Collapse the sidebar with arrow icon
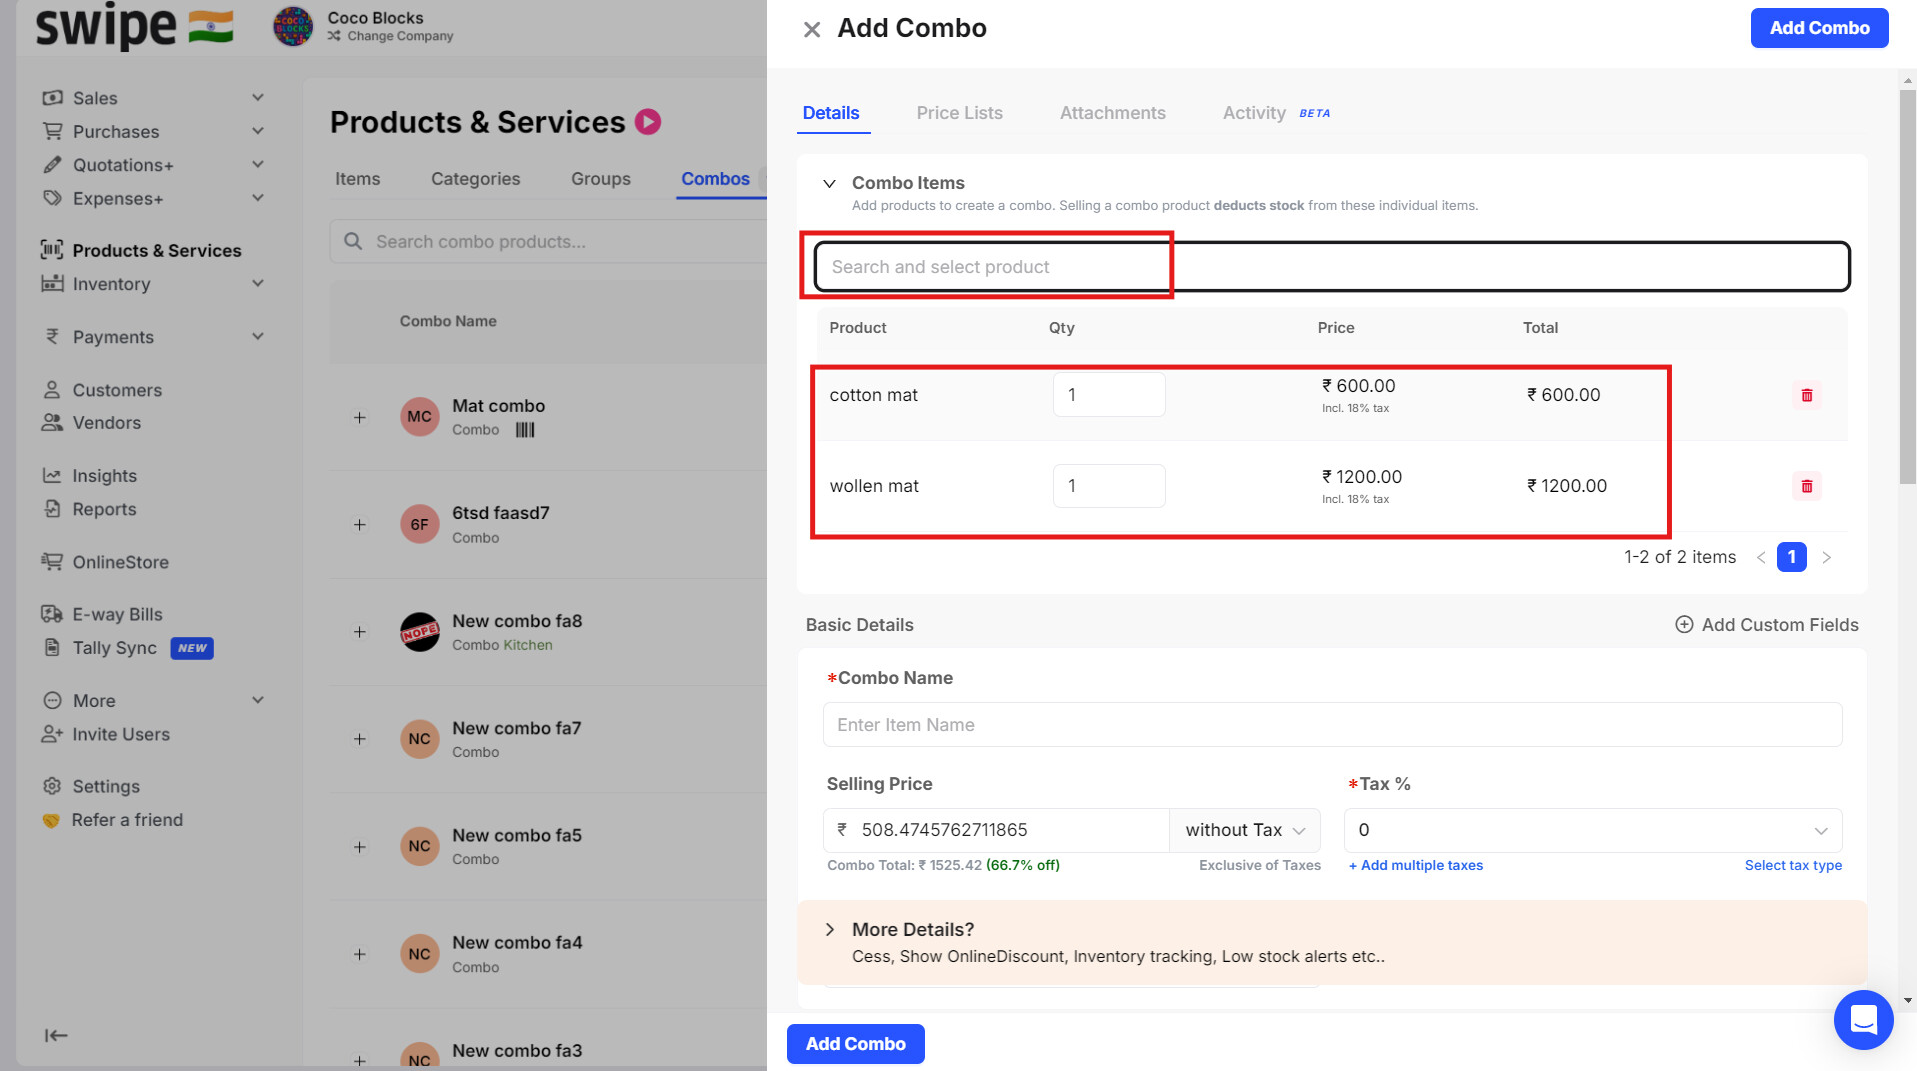1917x1071 pixels. 56,1035
